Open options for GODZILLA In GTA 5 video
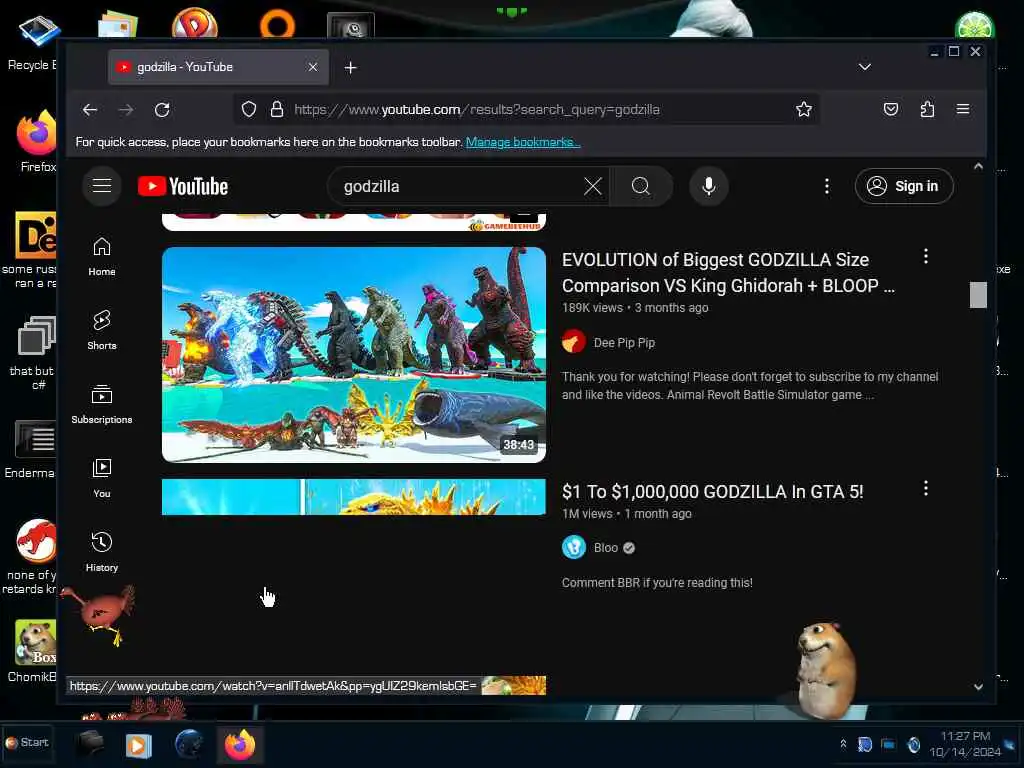 pyautogui.click(x=926, y=488)
